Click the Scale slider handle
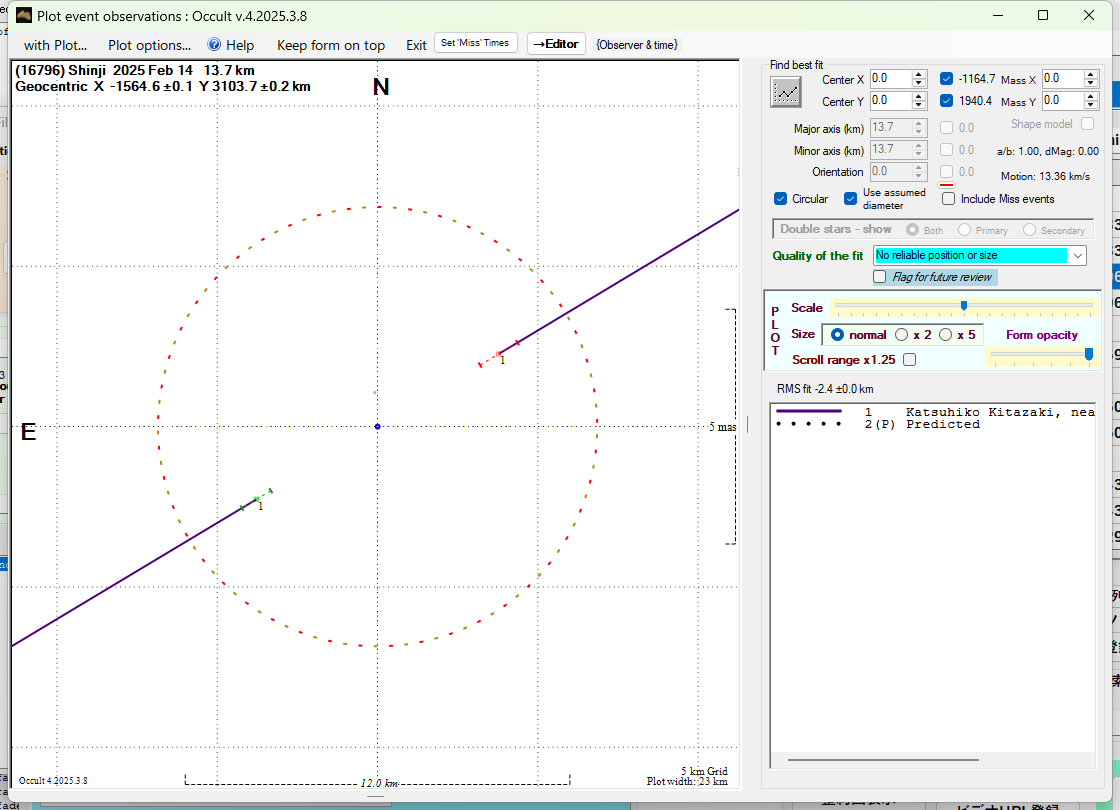 click(963, 306)
